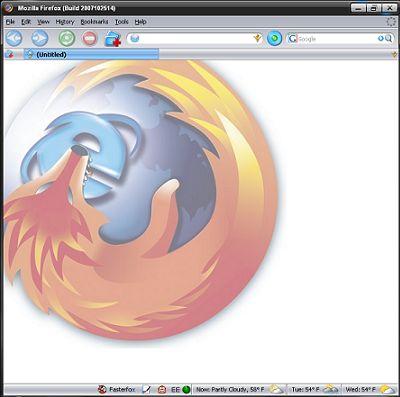Click Tuesday's forecast weather icon

pyautogui.click(x=330, y=389)
